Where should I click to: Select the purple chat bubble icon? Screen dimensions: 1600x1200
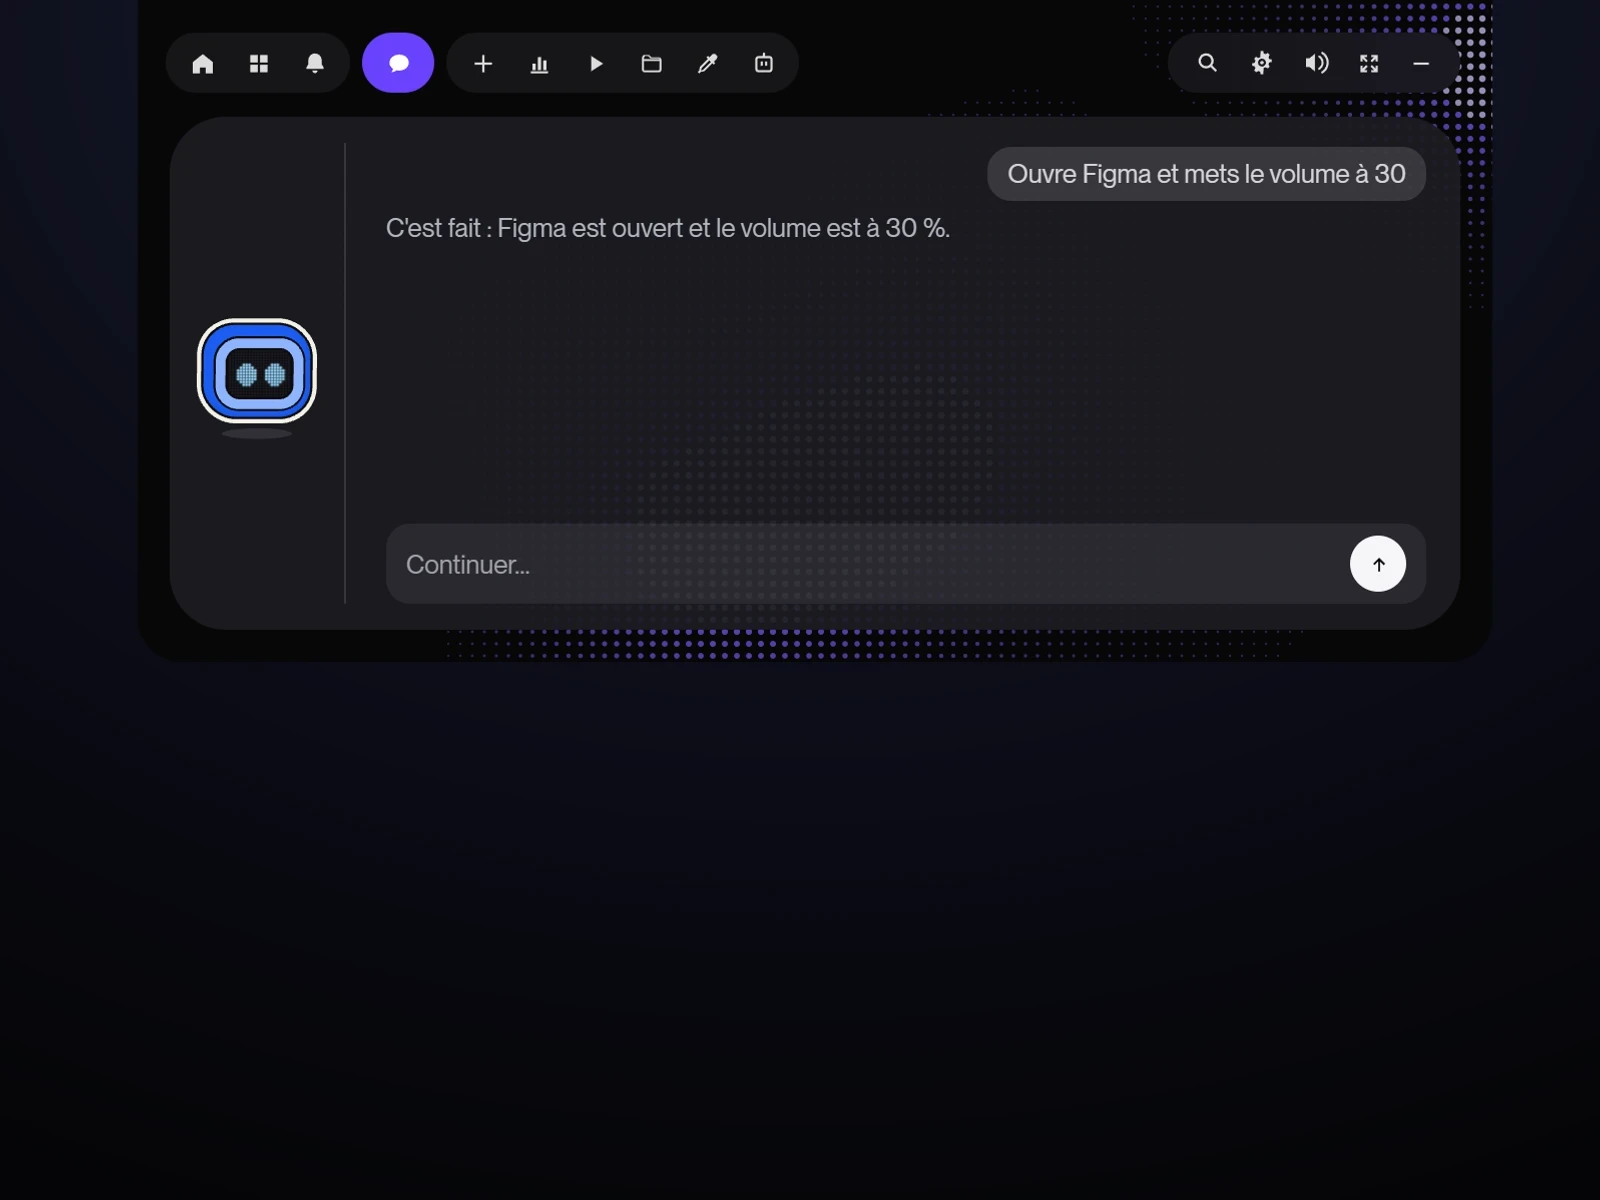coord(398,63)
